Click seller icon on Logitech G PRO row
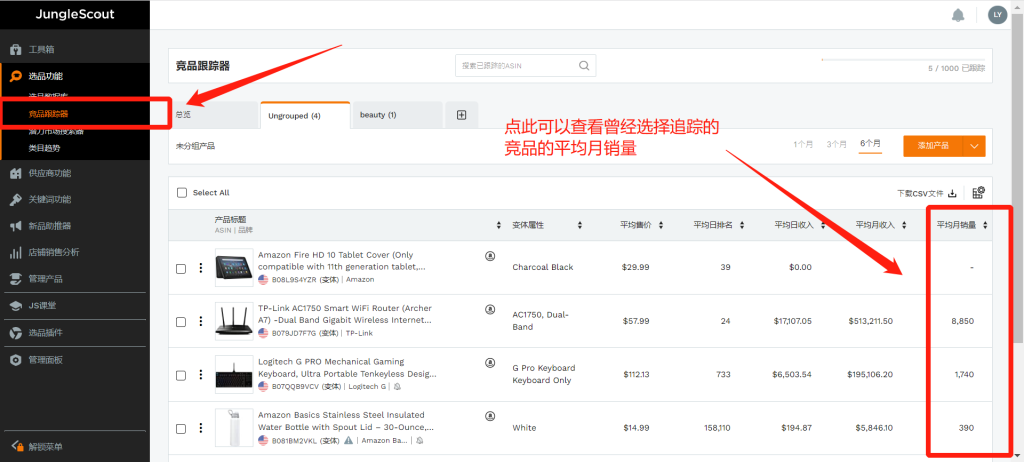The width and height of the screenshot is (1024, 462). click(490, 362)
